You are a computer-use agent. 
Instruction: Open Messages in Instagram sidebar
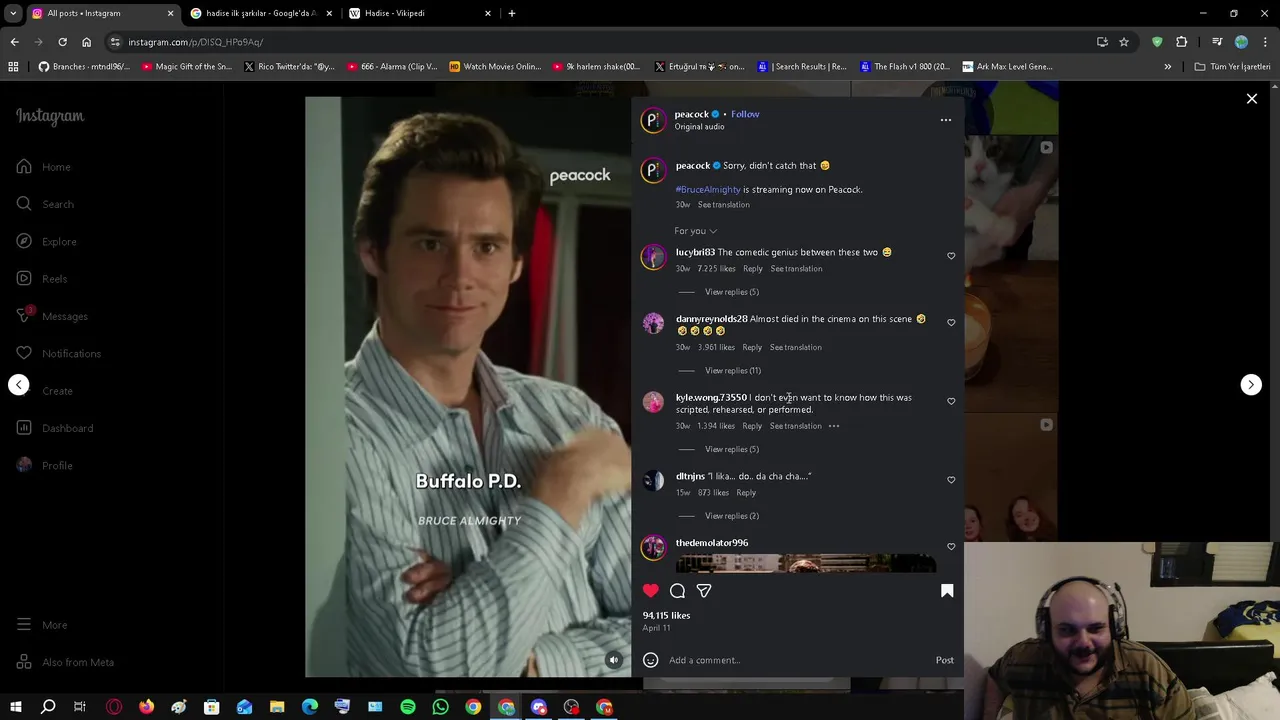52,316
